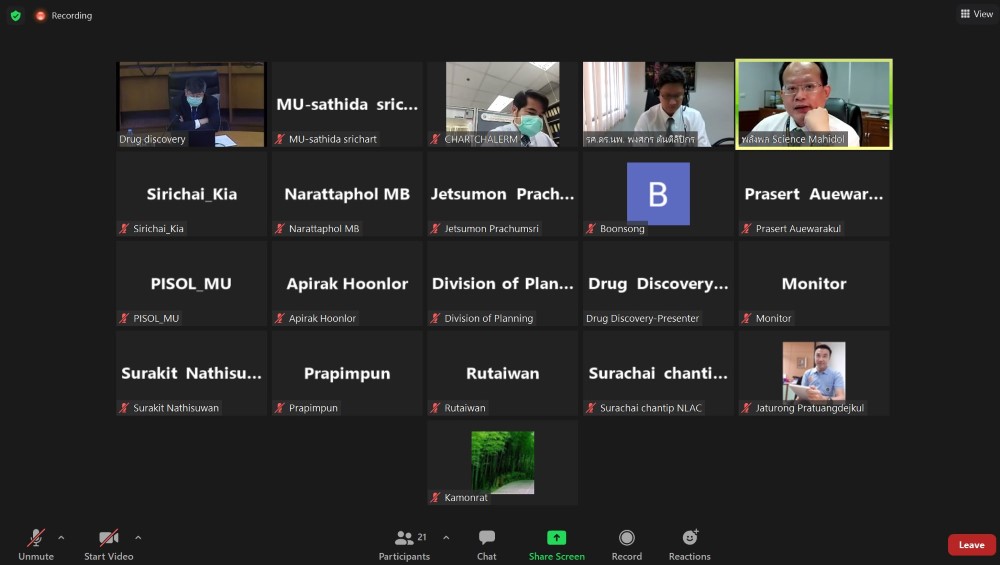Select Jaturong Pratuangdejkul's profile photo tile
This screenshot has height=565, width=1000.
coord(813,372)
